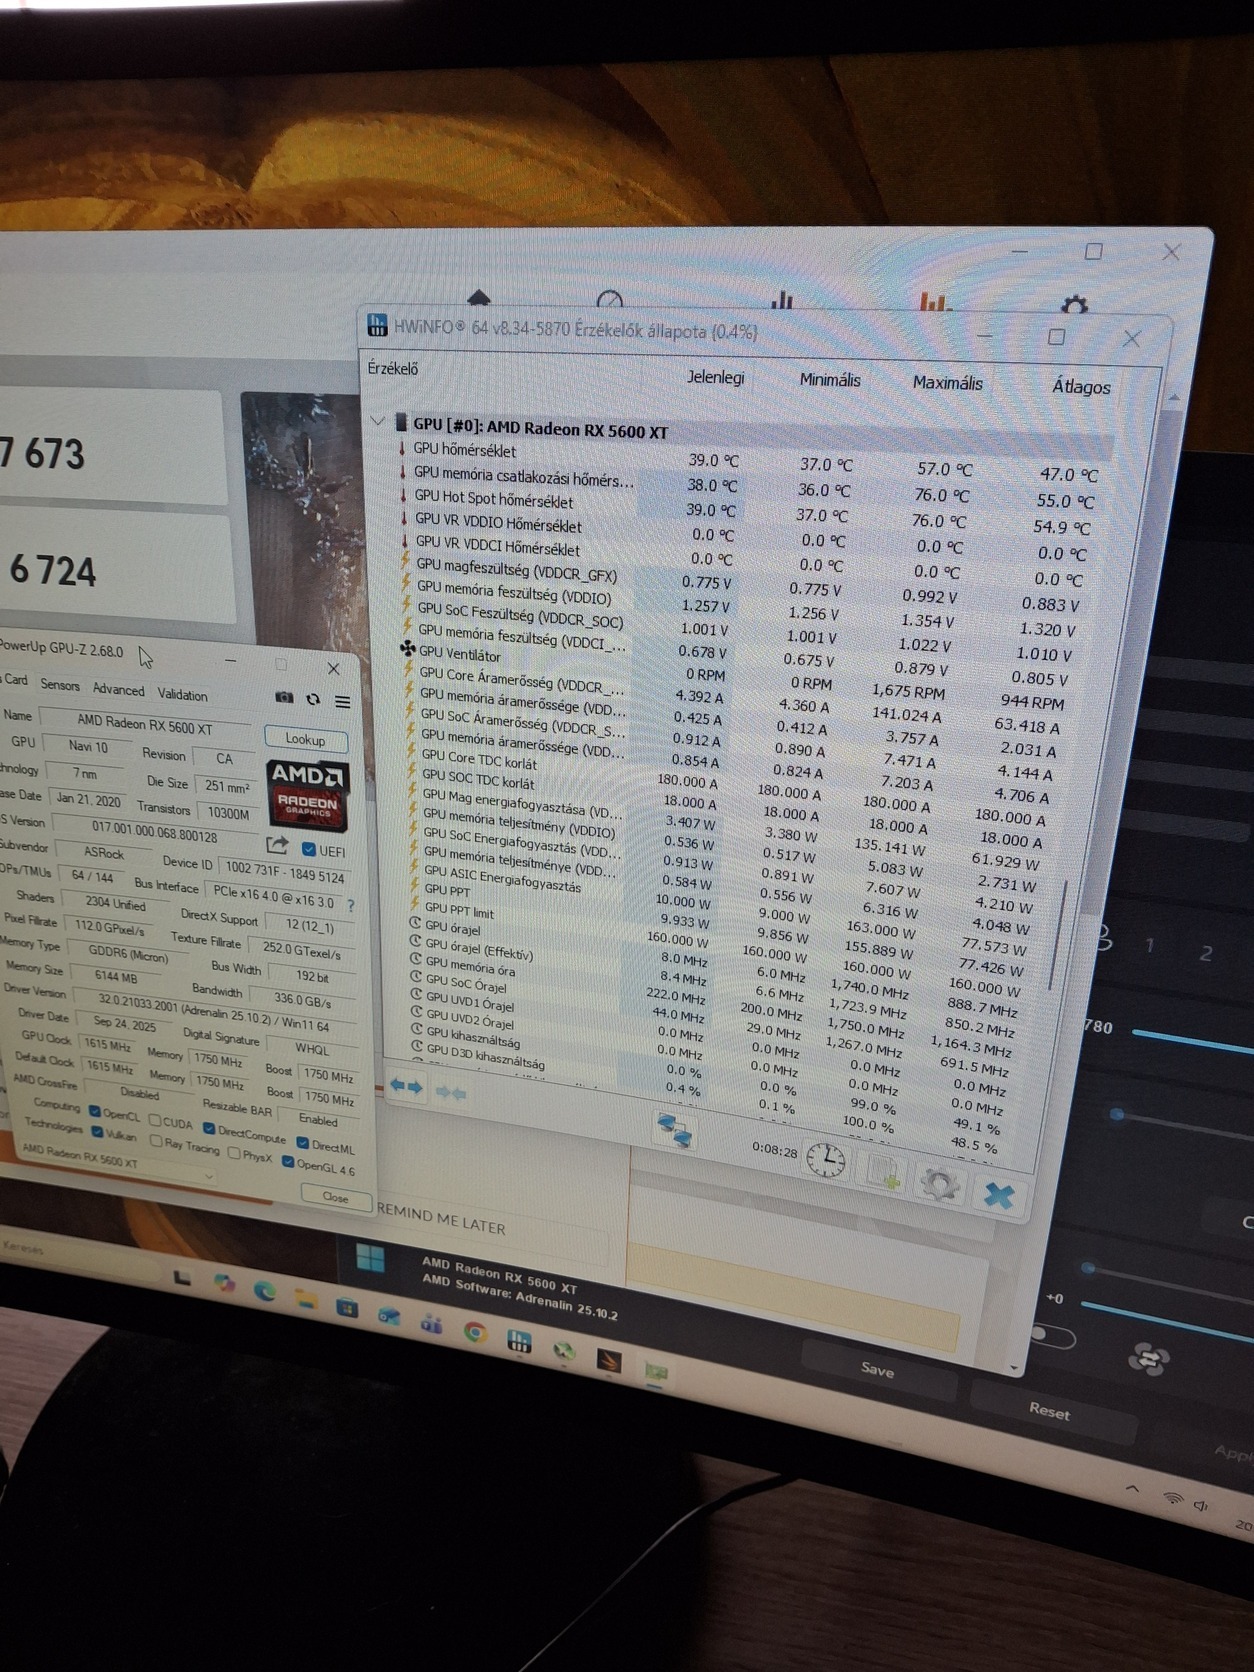The image size is (1254, 1672).
Task: Click HWiNFO collapse columns grey arrows button
Action: click(x=451, y=1092)
